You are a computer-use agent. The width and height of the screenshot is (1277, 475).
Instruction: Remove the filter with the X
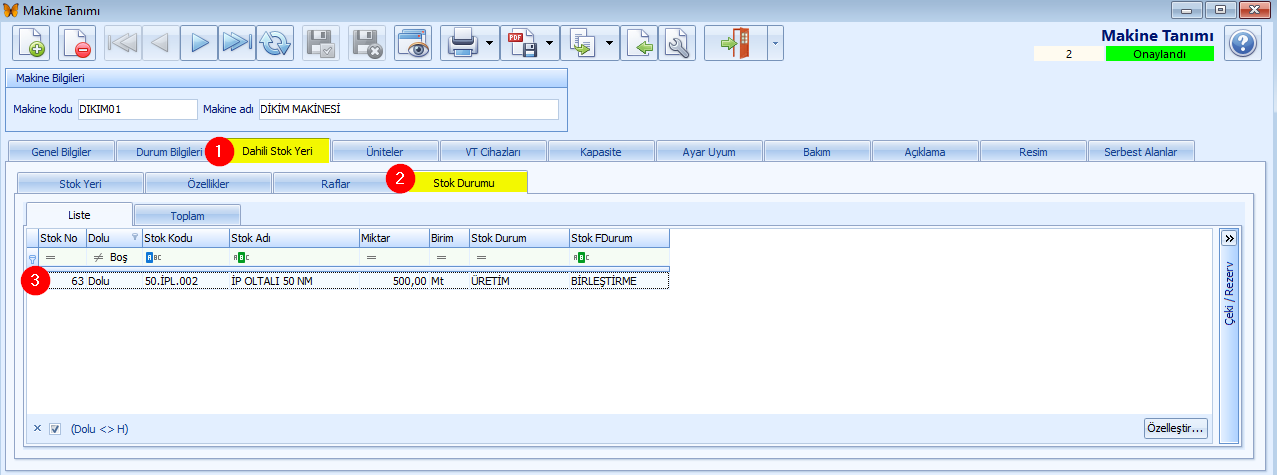[38, 429]
